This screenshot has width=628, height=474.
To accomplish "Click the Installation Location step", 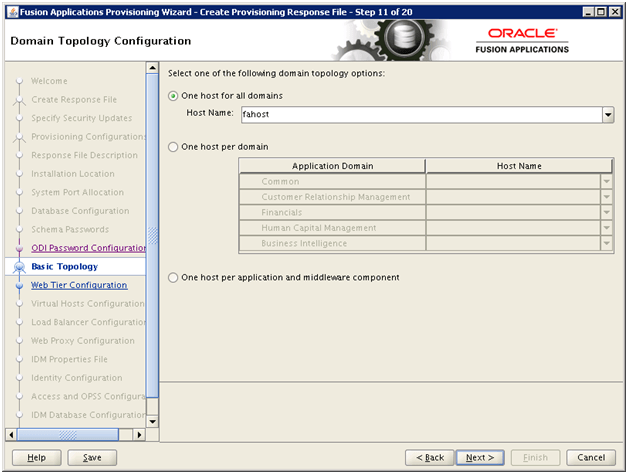I will [73, 174].
